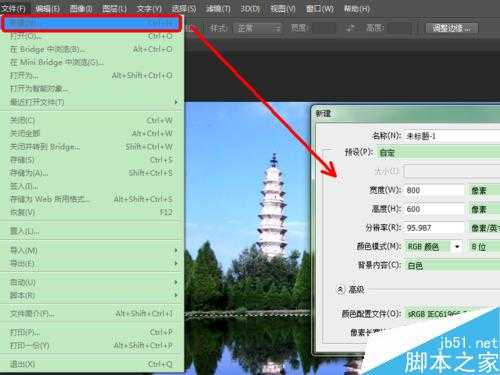Open 背景内容(C) dropdown showing 白色

[x=452, y=266]
